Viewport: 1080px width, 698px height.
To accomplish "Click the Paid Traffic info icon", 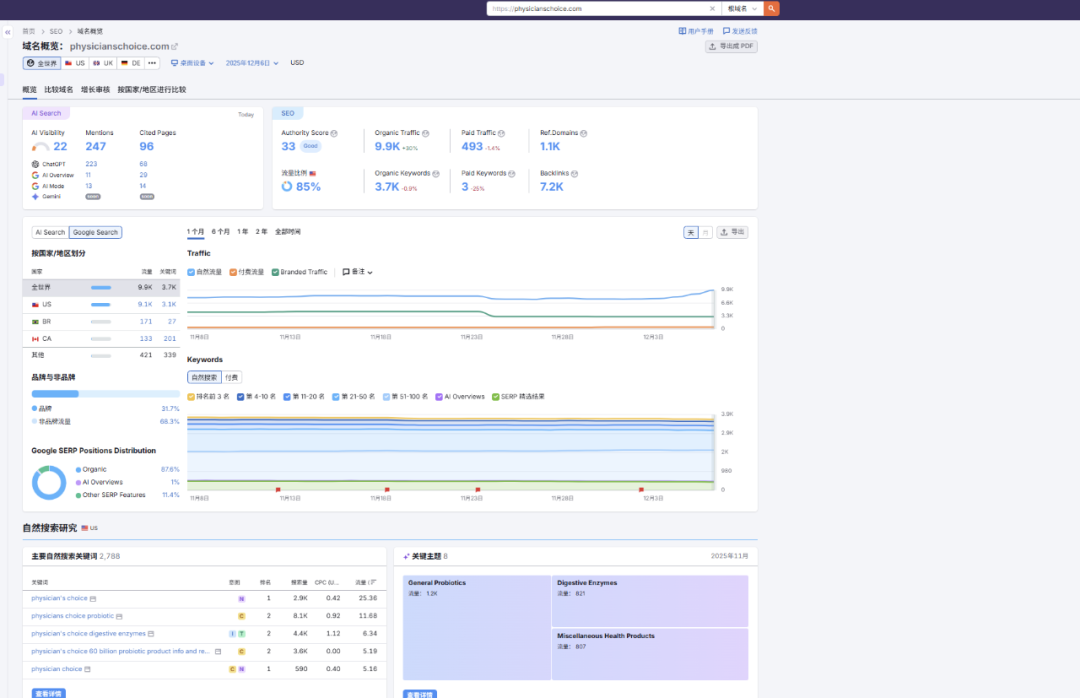I will (x=501, y=134).
